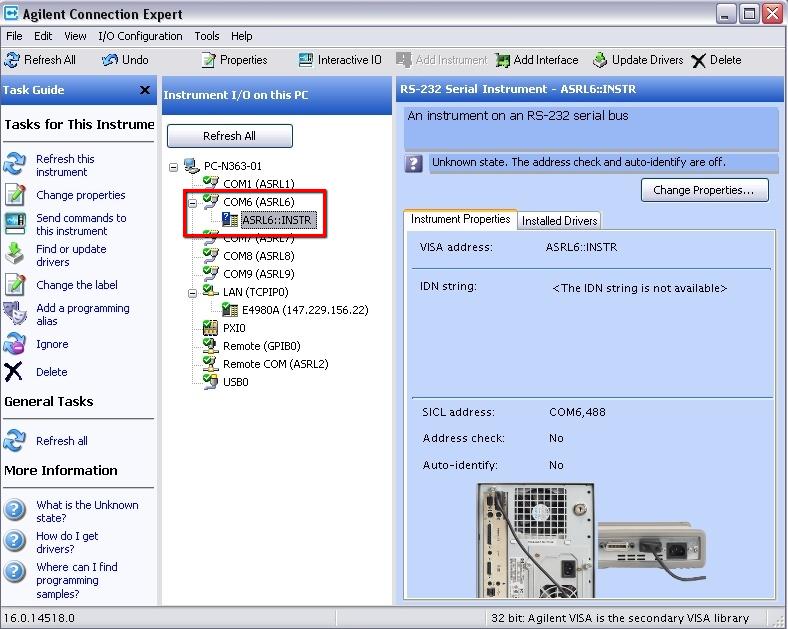Click the USB0 interface icon
Viewport: 788px width, 629px height.
[x=210, y=381]
